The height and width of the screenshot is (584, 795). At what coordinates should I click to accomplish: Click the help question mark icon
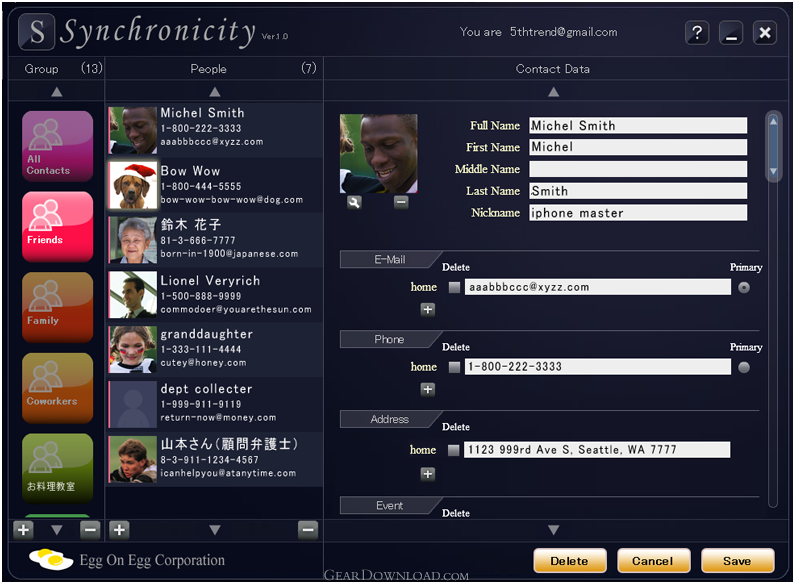697,33
